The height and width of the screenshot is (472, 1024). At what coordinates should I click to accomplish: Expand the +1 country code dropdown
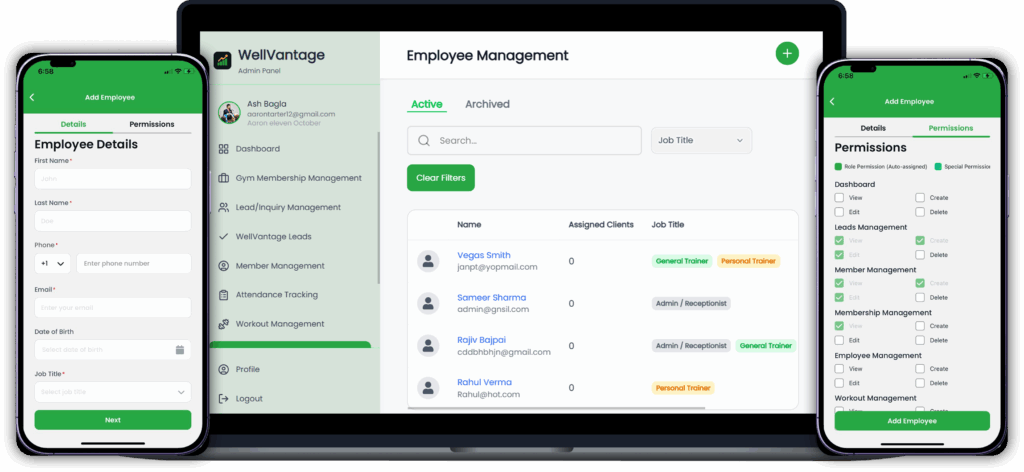(53, 264)
